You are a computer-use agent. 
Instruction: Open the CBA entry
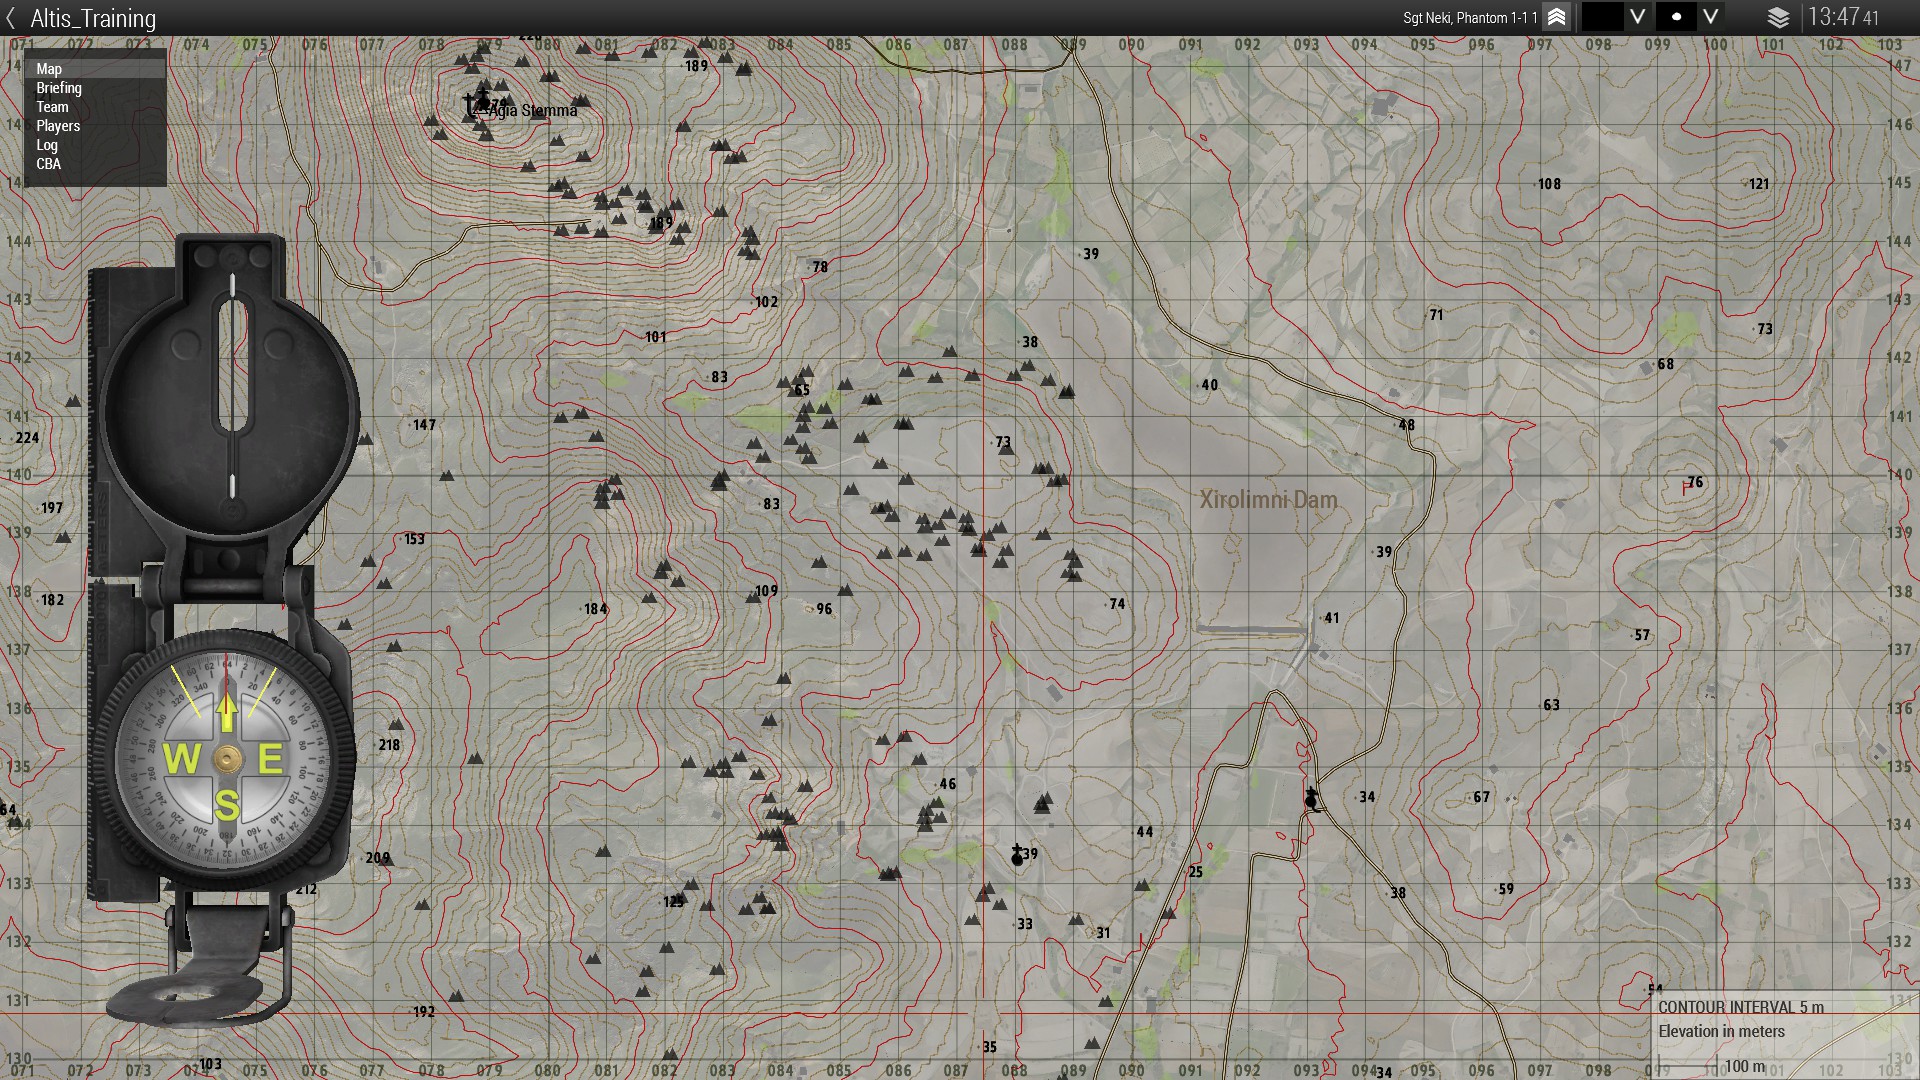[48, 164]
